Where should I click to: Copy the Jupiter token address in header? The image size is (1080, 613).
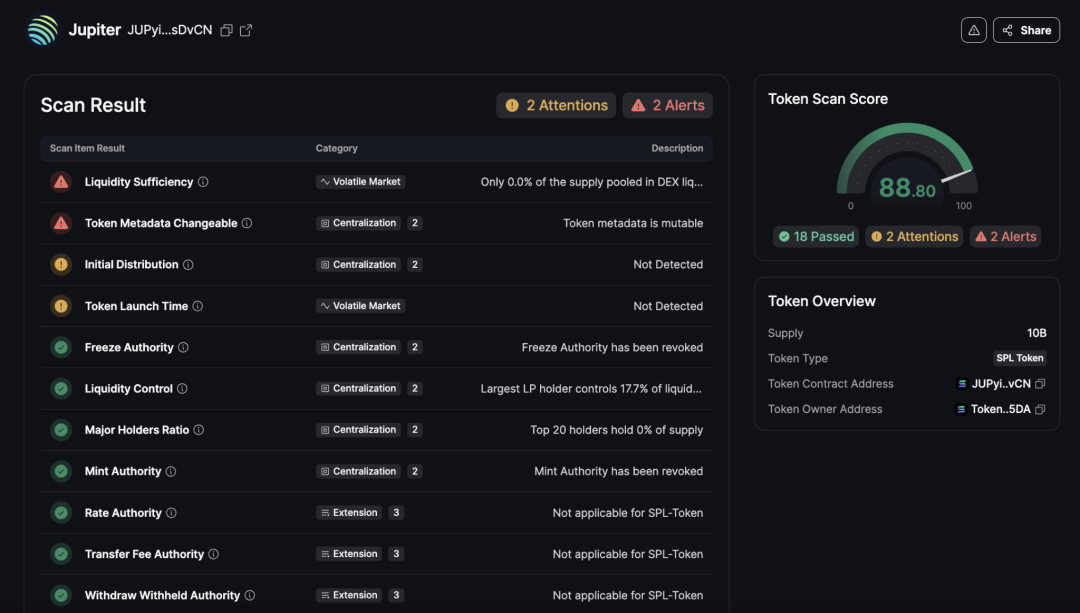click(x=226, y=30)
